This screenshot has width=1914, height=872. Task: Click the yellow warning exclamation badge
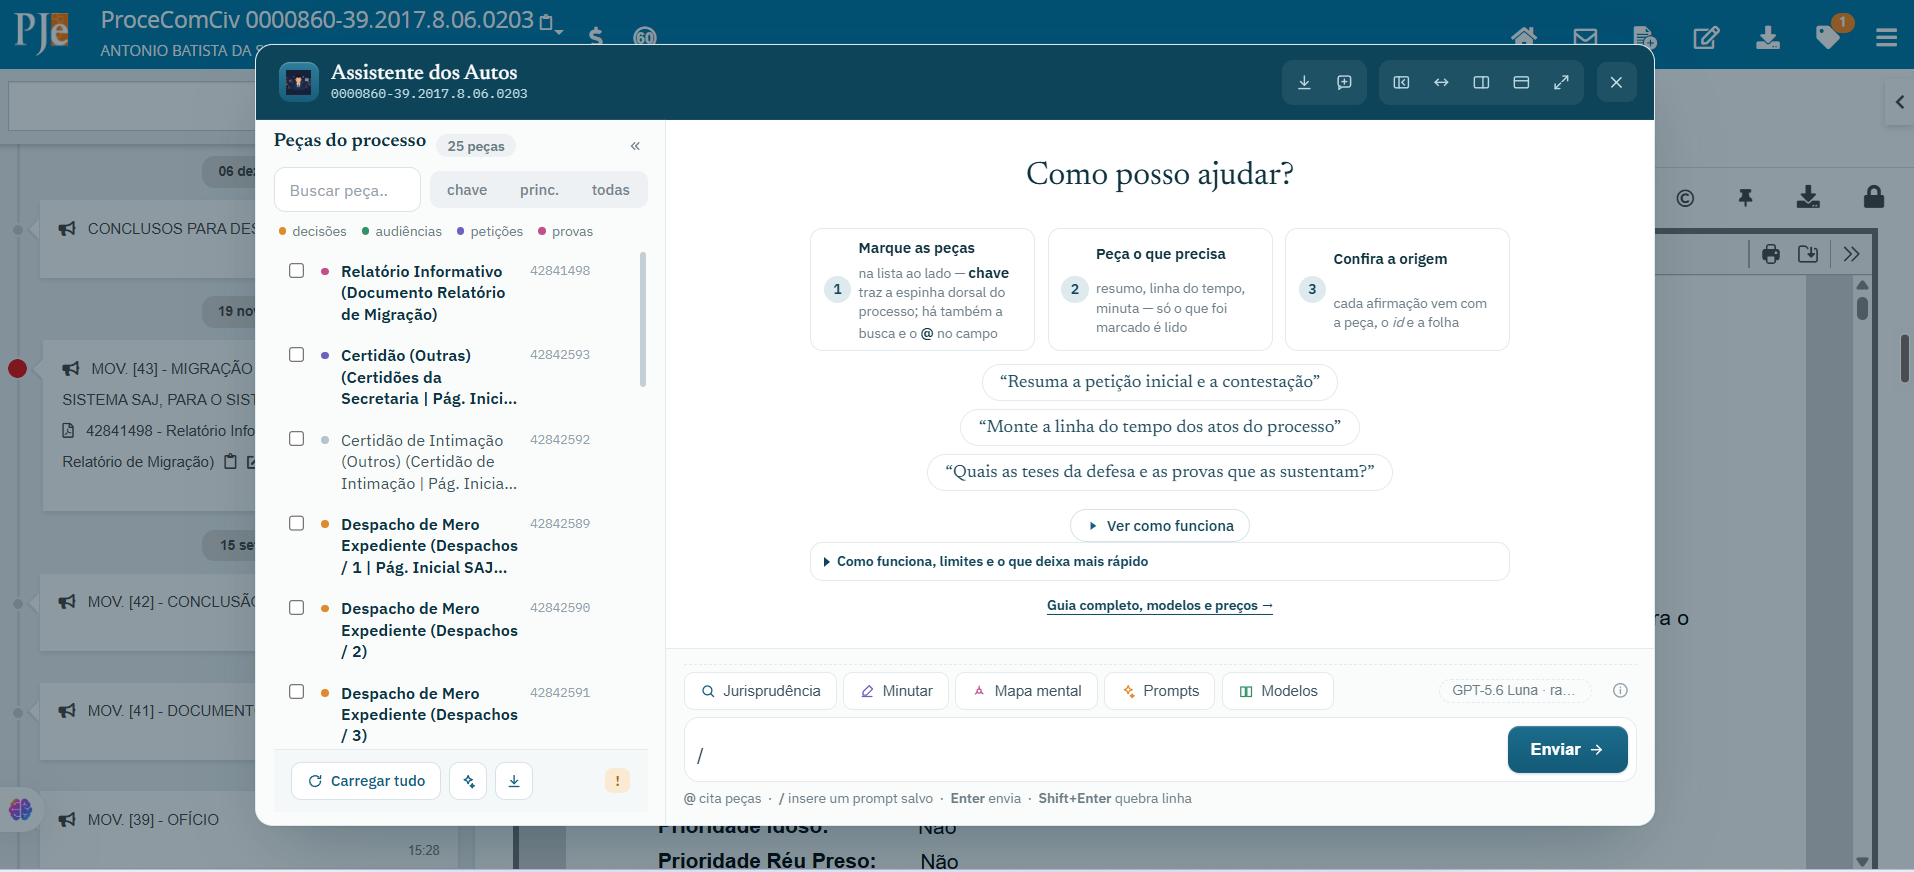coord(617,781)
